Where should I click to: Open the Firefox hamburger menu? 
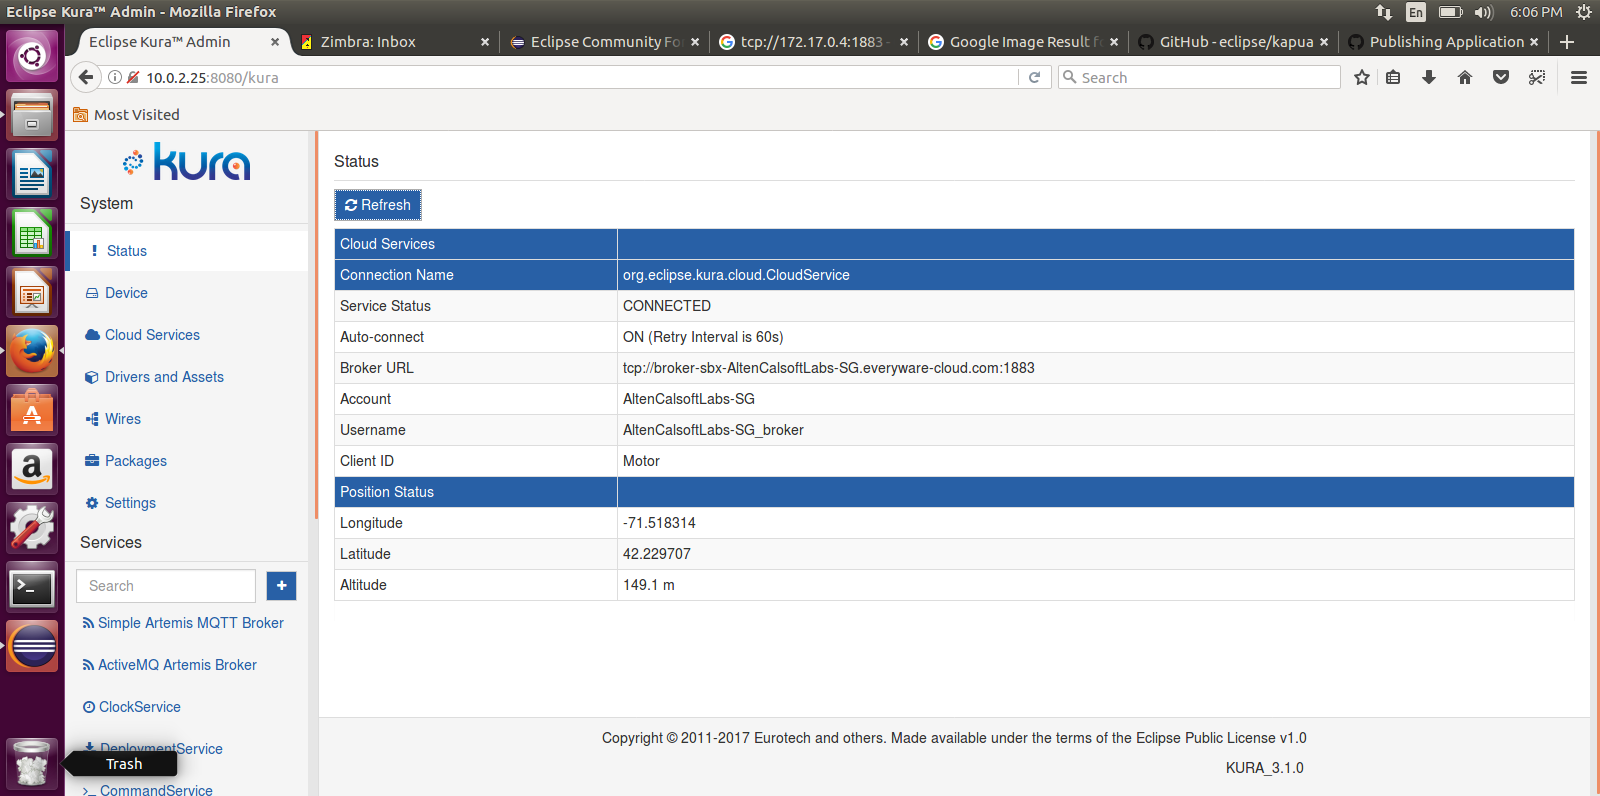click(x=1579, y=77)
